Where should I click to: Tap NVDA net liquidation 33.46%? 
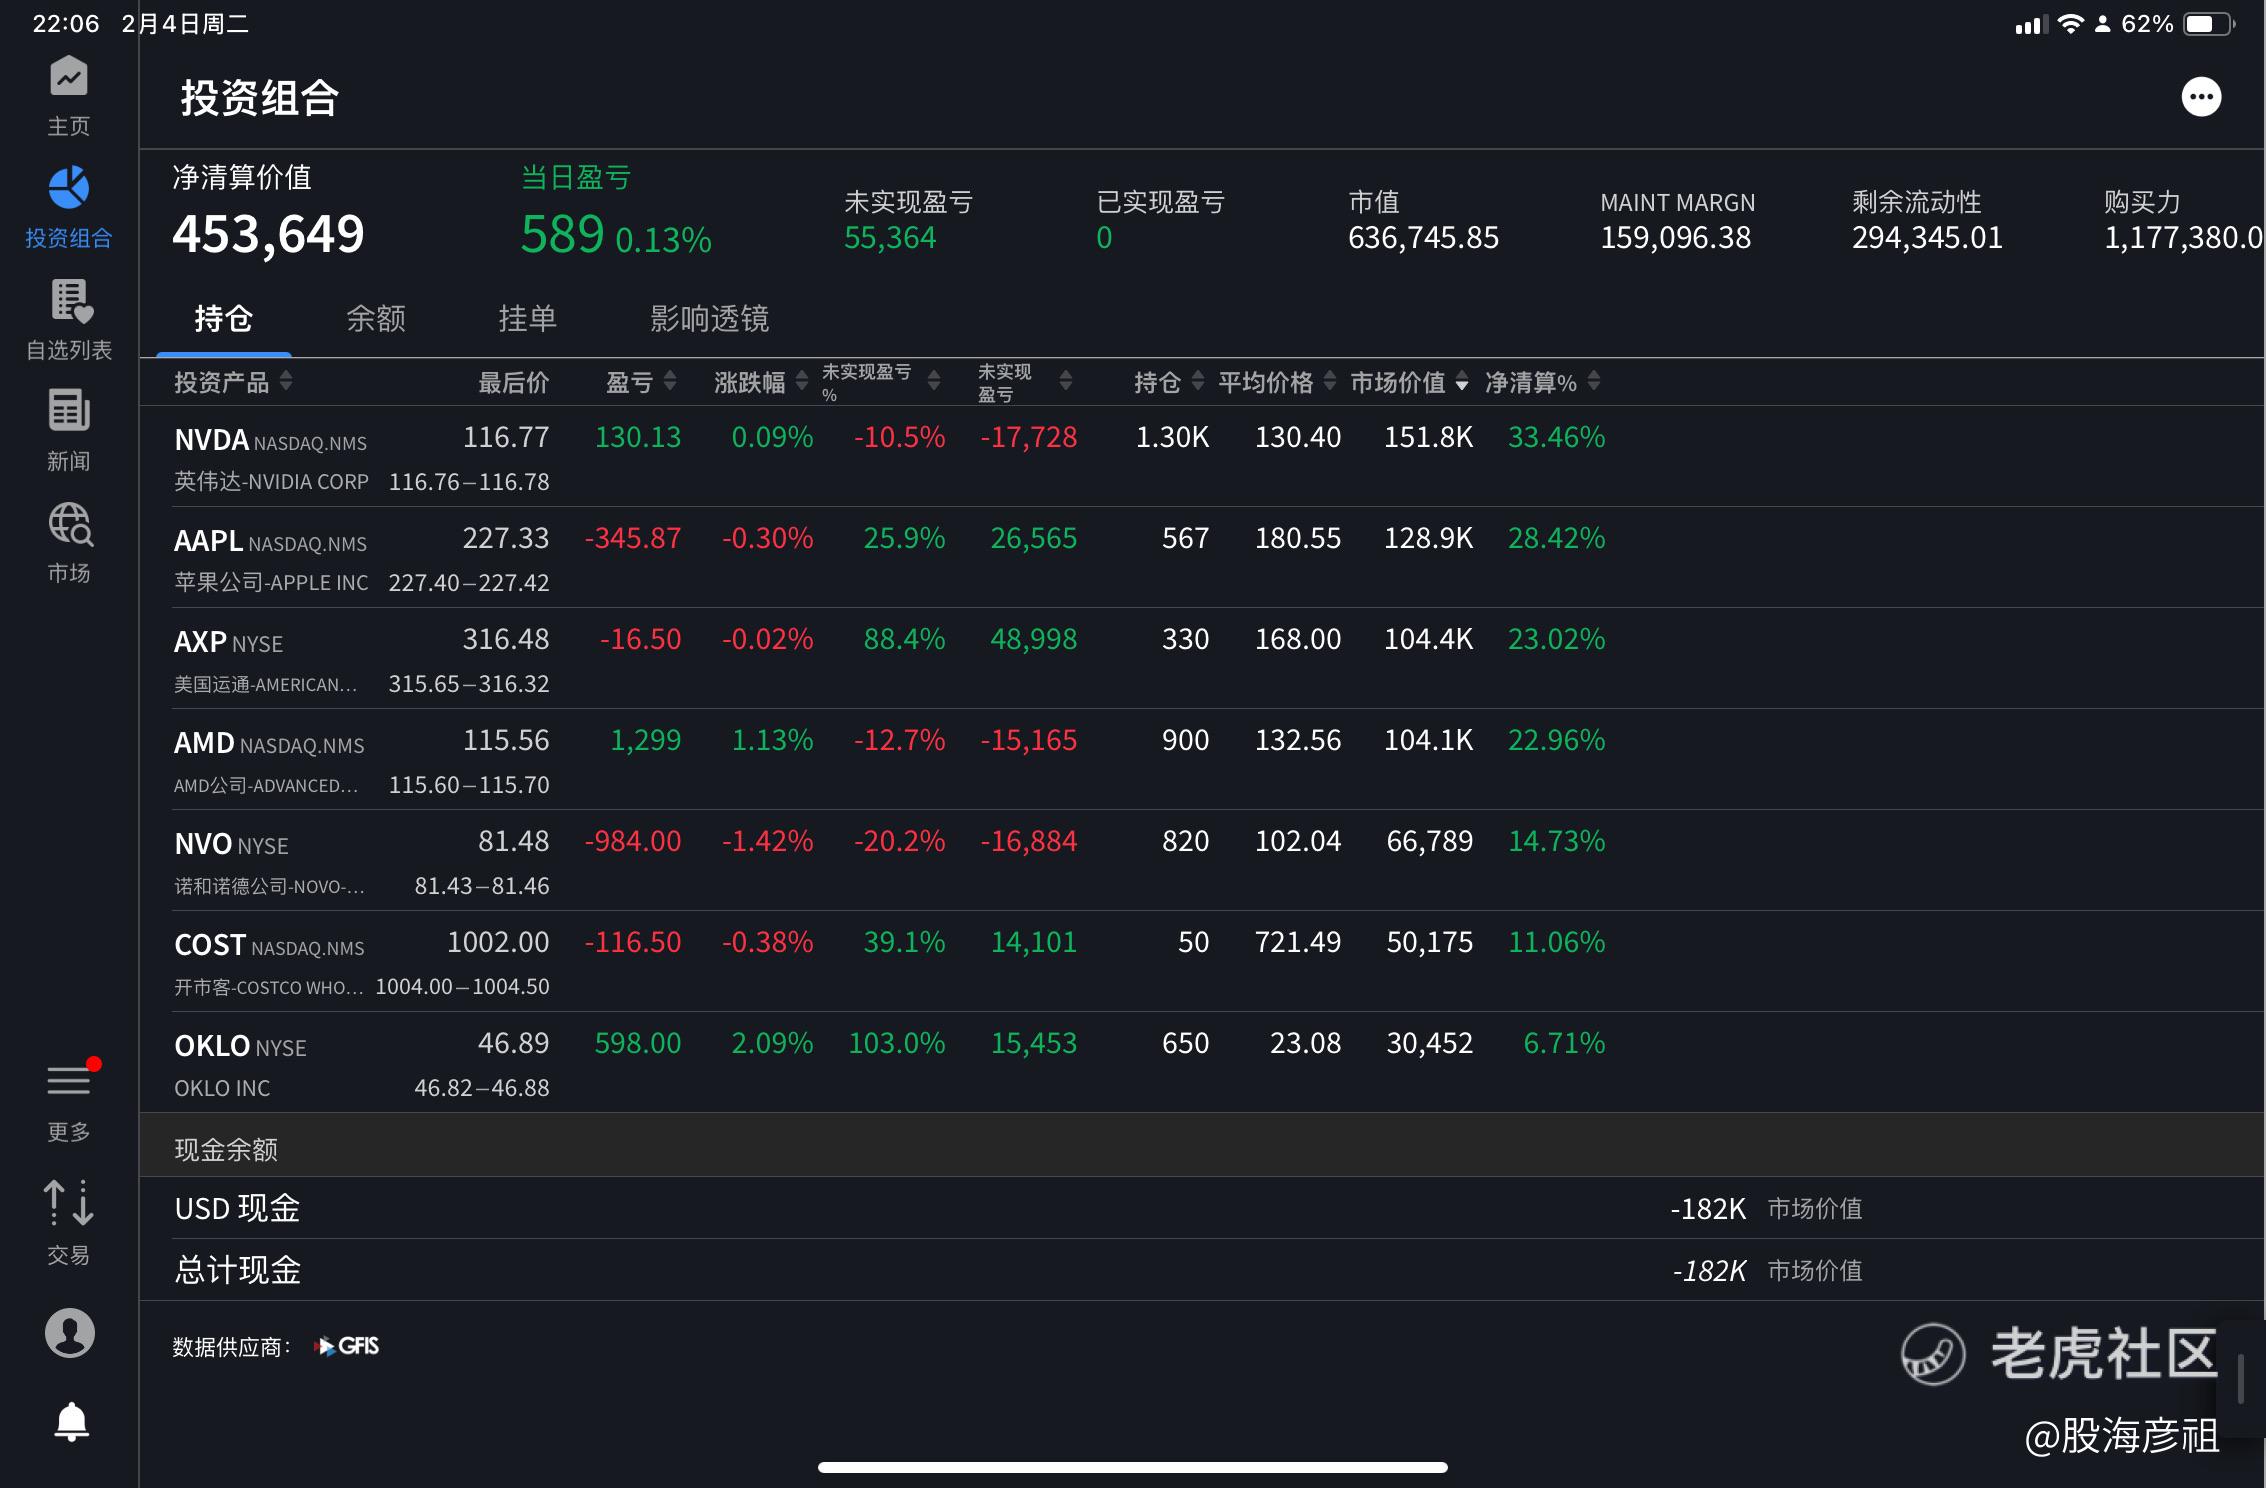(1556, 437)
